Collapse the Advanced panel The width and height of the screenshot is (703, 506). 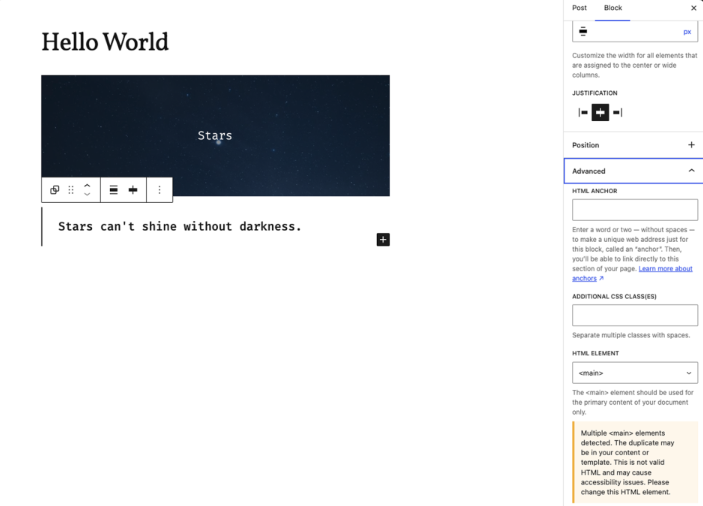691,171
